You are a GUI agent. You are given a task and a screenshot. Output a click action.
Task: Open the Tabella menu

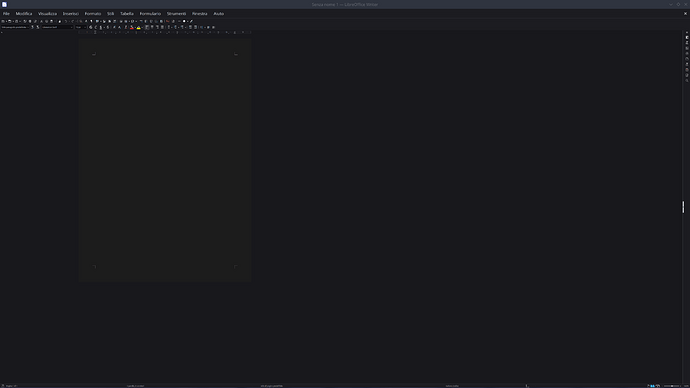127,14
